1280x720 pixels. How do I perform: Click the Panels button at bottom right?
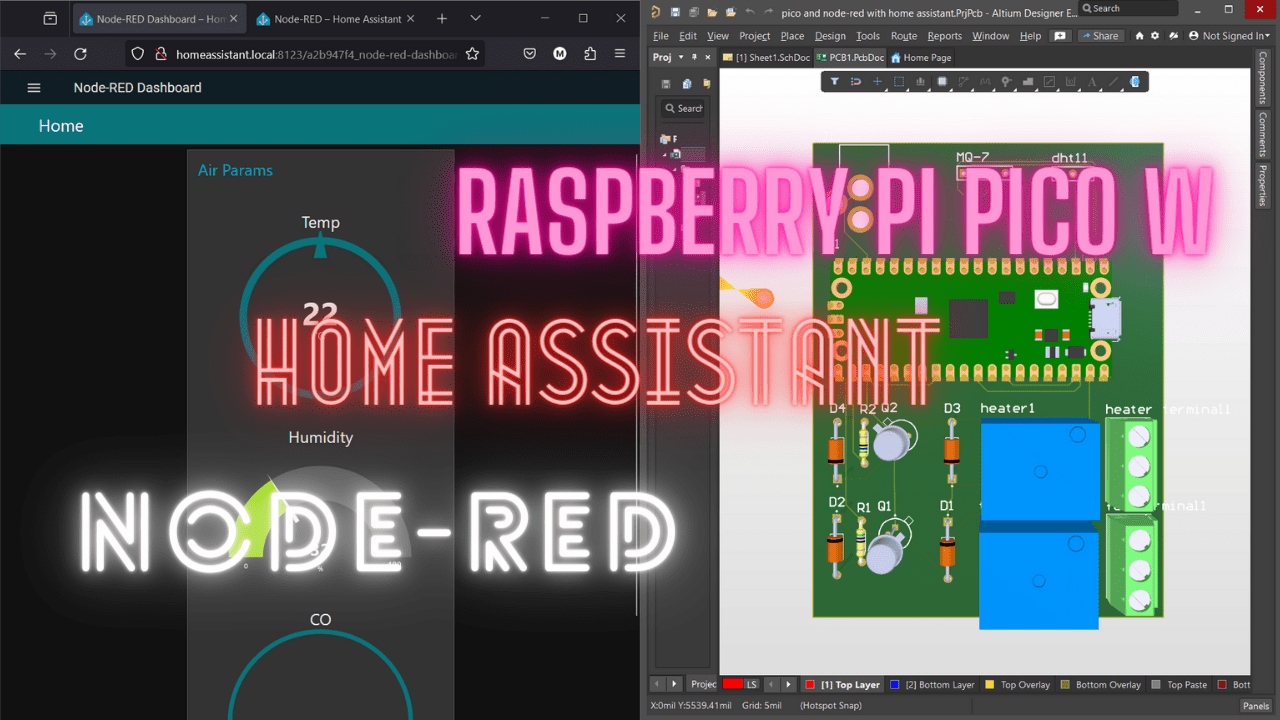[1255, 705]
